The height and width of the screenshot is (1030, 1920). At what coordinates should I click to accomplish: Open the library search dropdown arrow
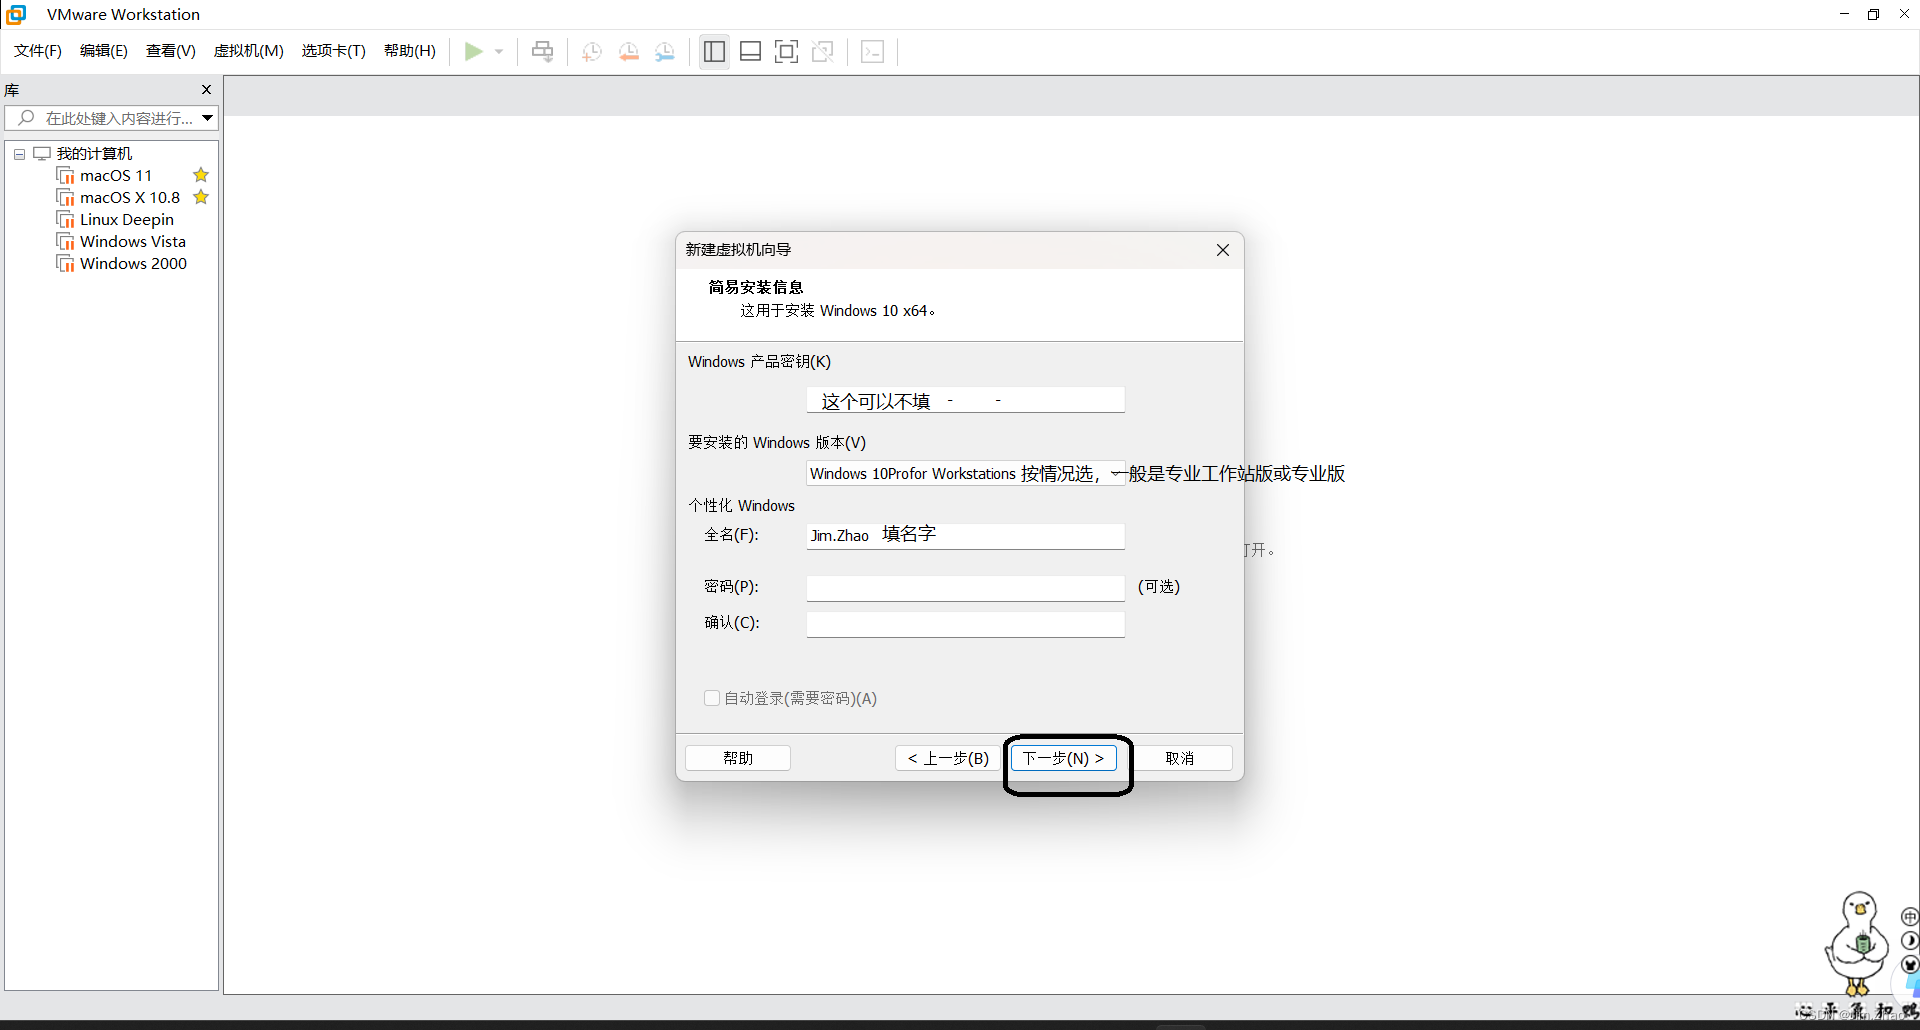(x=207, y=118)
